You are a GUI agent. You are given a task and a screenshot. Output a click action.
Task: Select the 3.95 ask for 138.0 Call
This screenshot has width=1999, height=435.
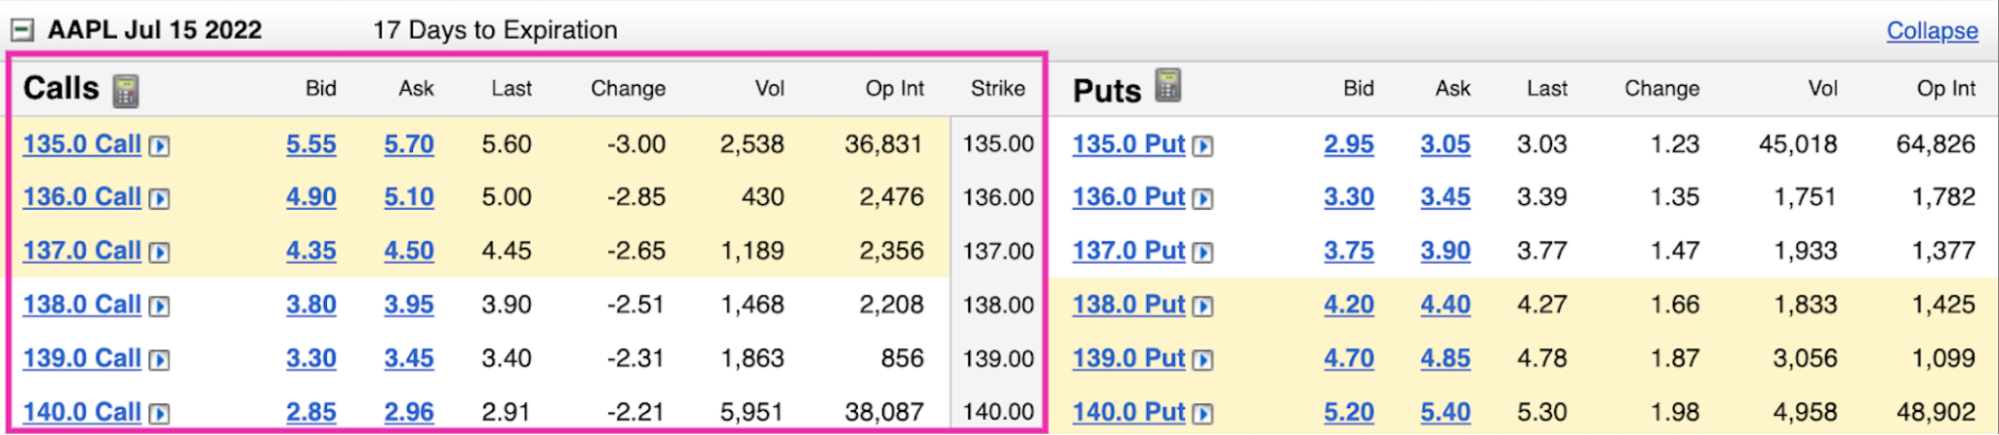pyautogui.click(x=409, y=304)
